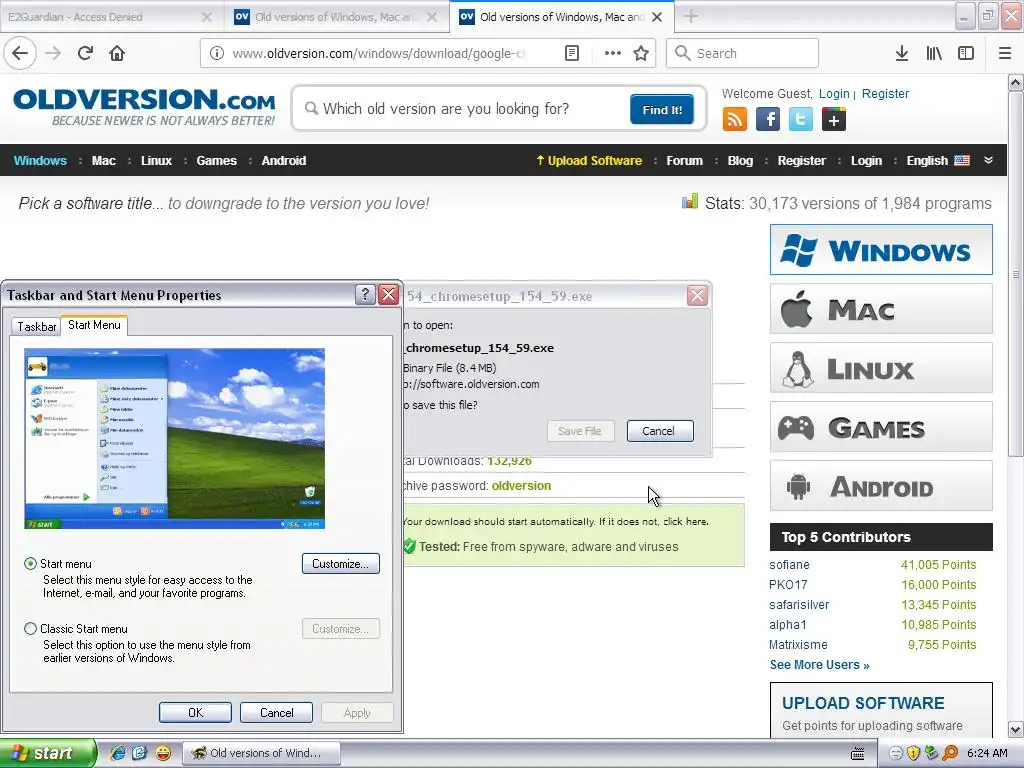Click the smiley face quick launch icon
Image resolution: width=1024 pixels, height=768 pixels.
coord(163,753)
